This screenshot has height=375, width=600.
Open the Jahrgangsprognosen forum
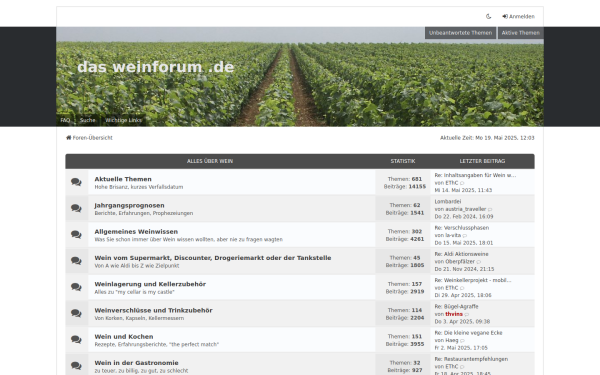pyautogui.click(x=129, y=205)
